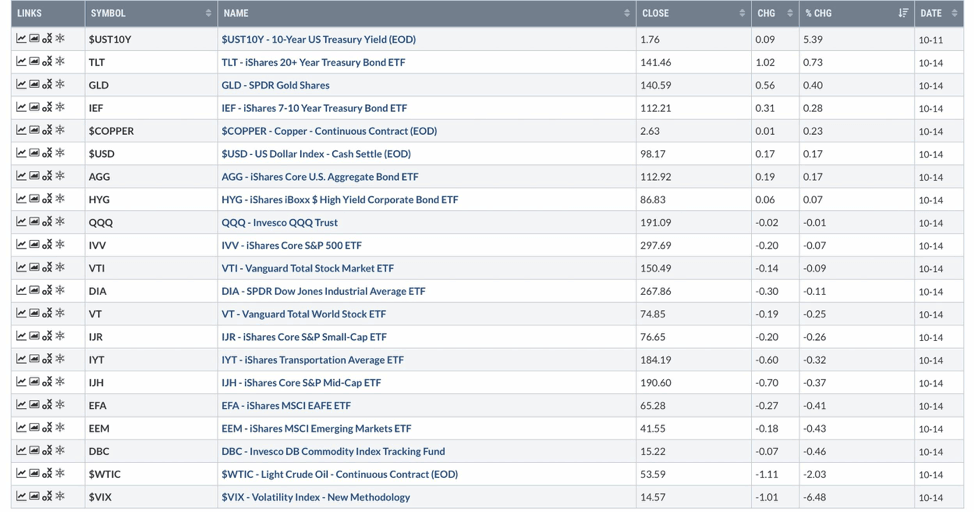The width and height of the screenshot is (974, 512).
Task: Select close value 65.28 for EFA
Action: point(653,406)
